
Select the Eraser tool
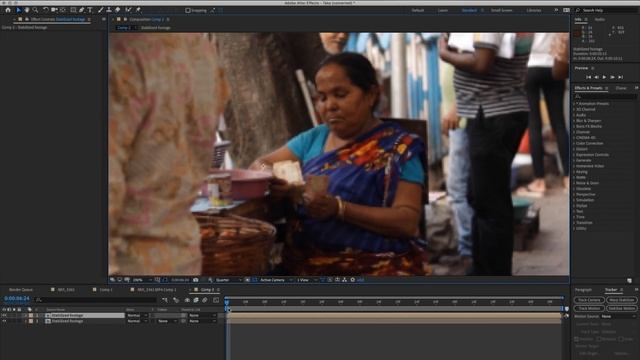pos(118,10)
